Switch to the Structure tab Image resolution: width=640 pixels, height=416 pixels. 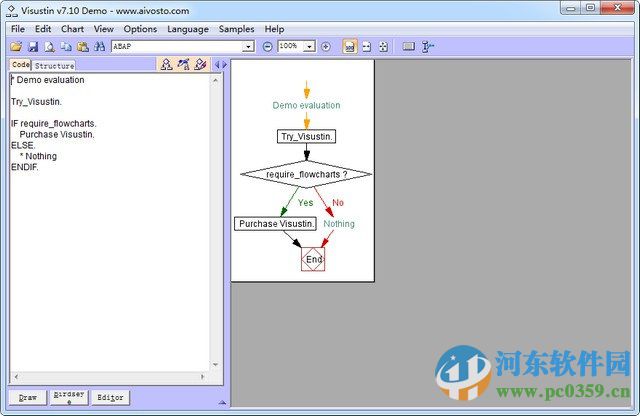[x=54, y=66]
